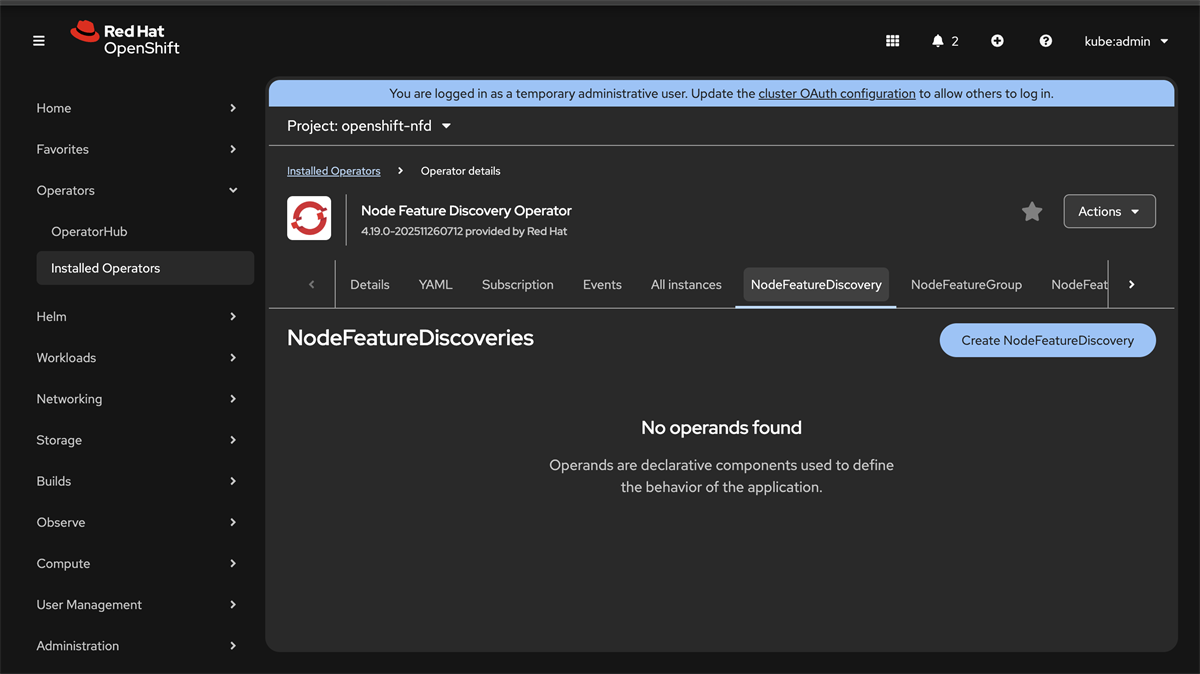The width and height of the screenshot is (1200, 674).
Task: Favorite this page with the star icon
Action: tap(1032, 212)
